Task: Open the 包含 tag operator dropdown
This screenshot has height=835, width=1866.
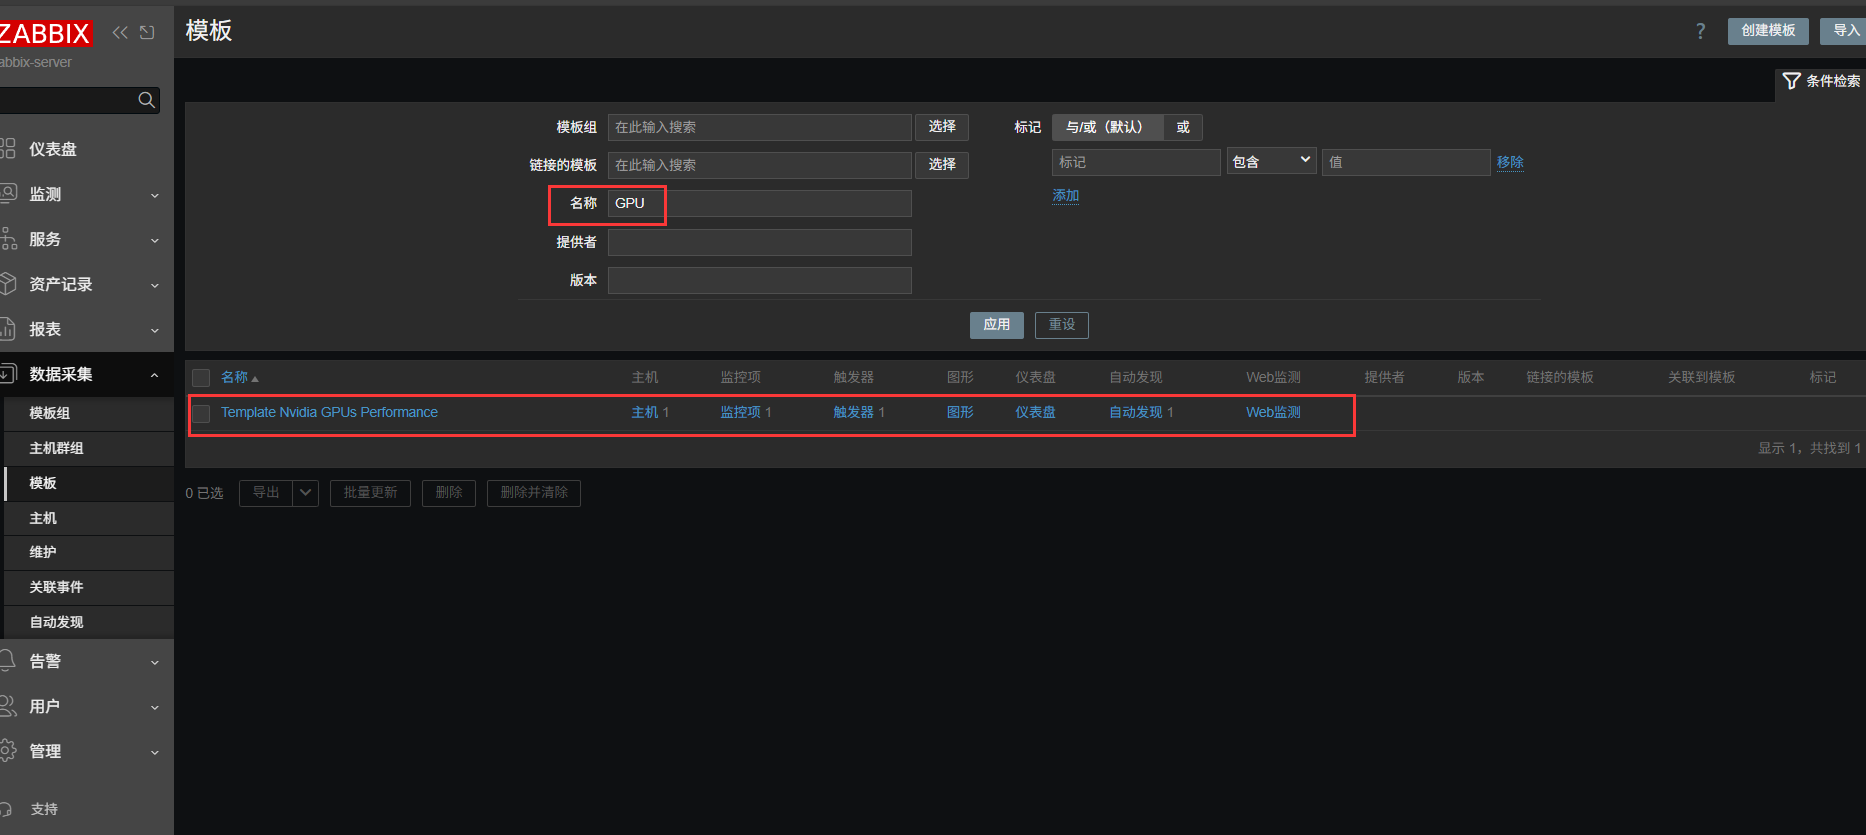Action: tap(1271, 161)
